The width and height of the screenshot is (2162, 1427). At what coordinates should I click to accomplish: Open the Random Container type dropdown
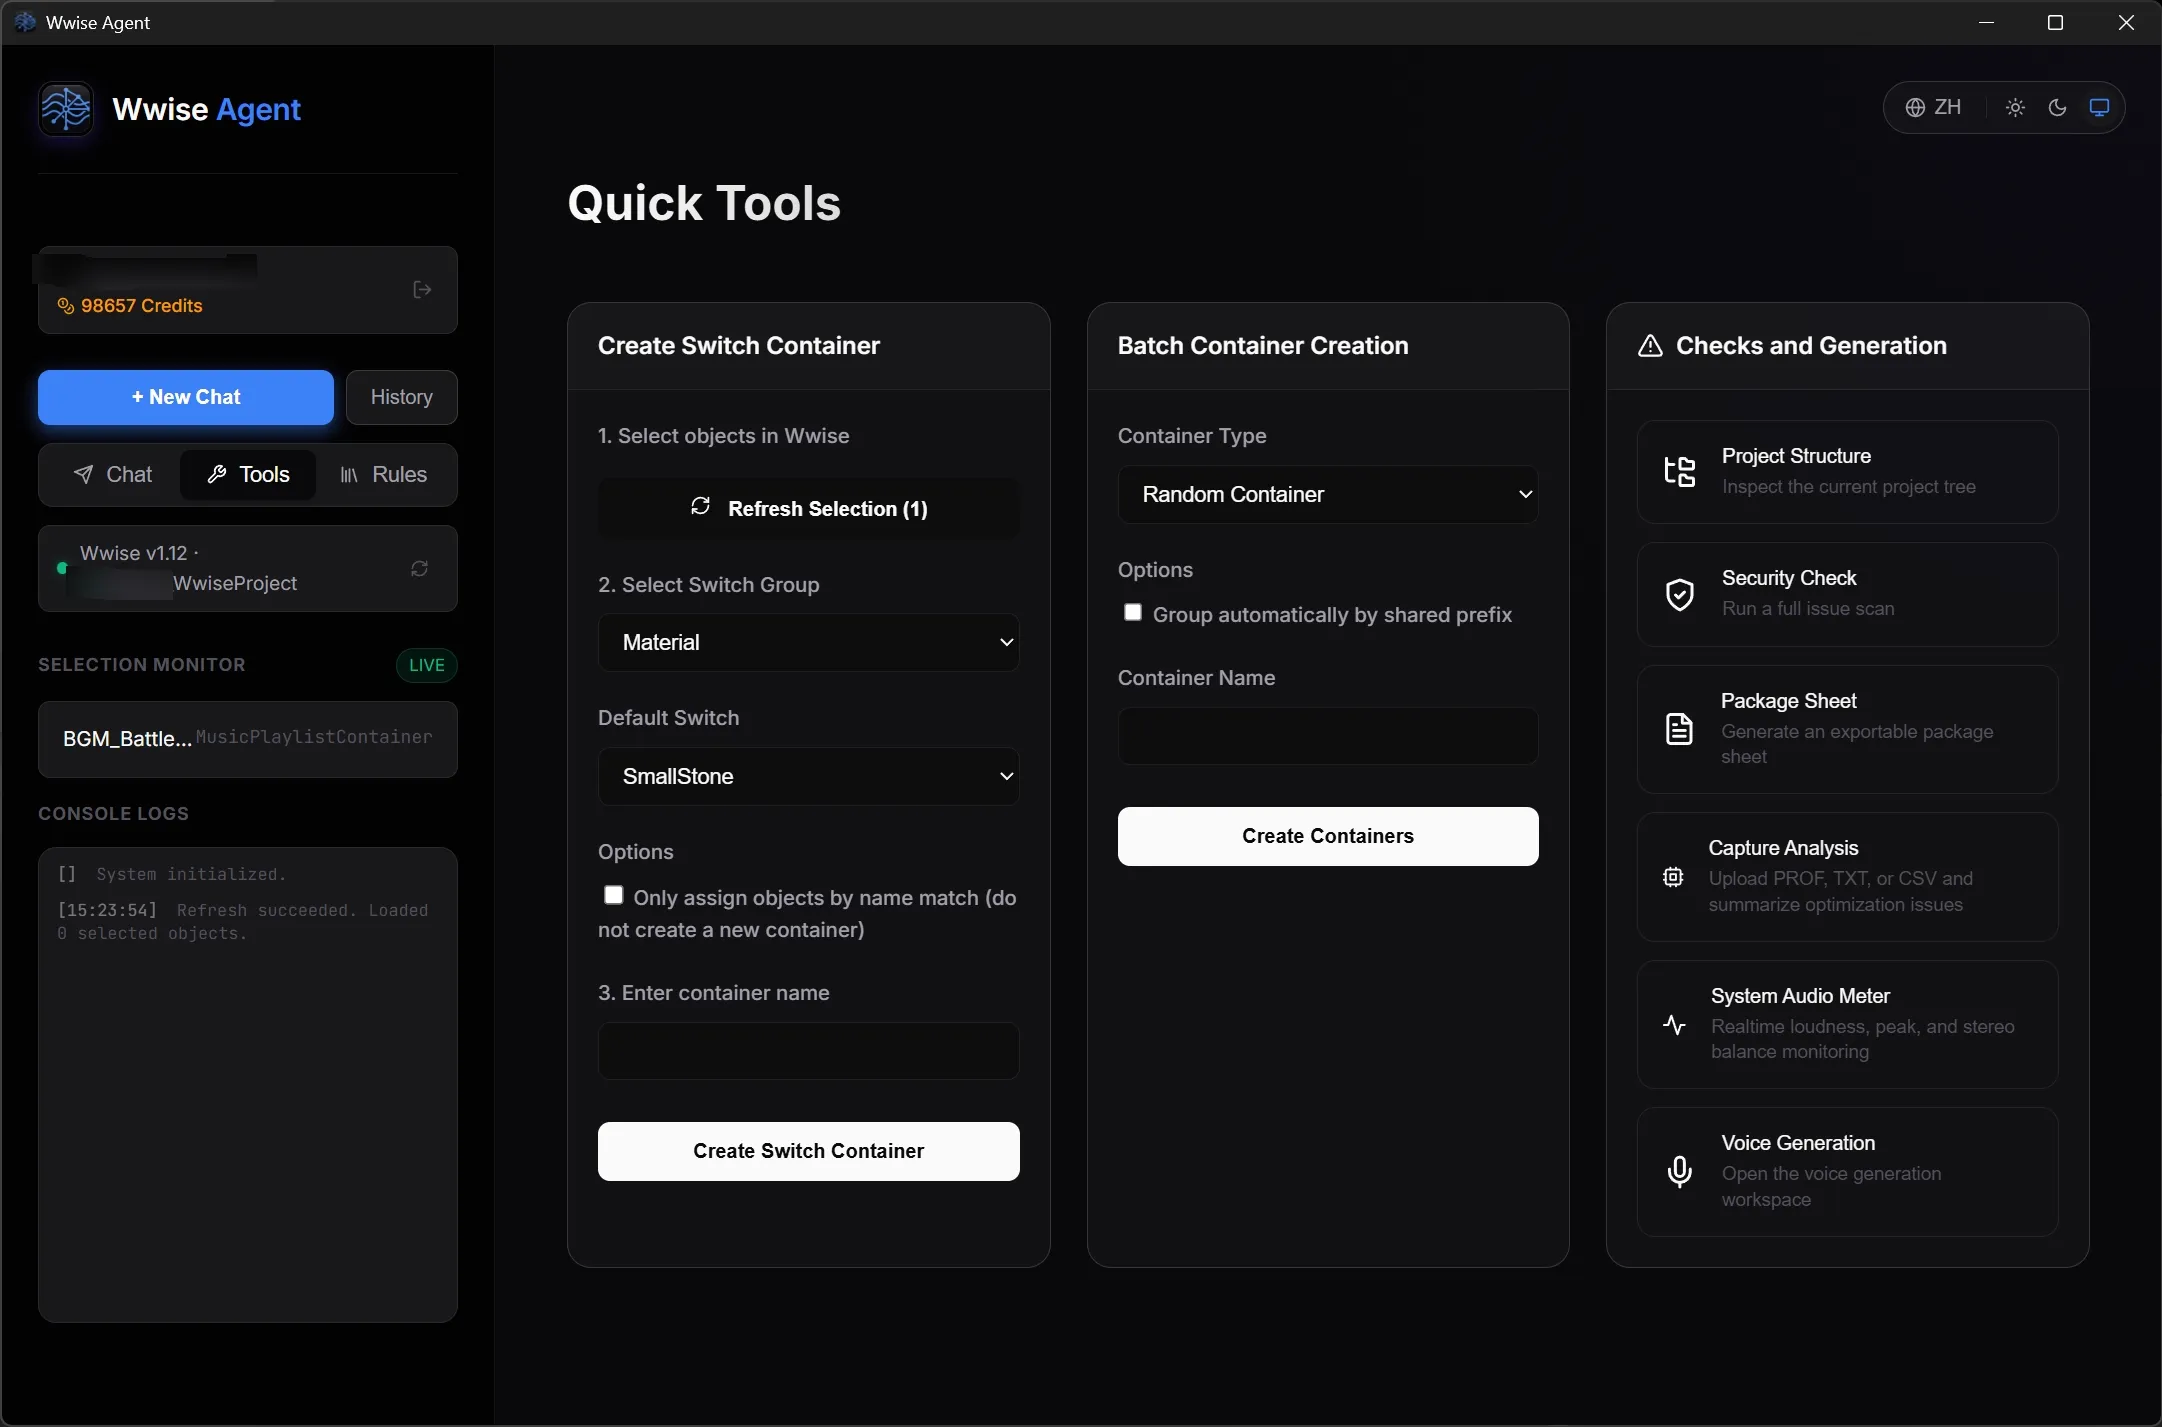pos(1328,494)
